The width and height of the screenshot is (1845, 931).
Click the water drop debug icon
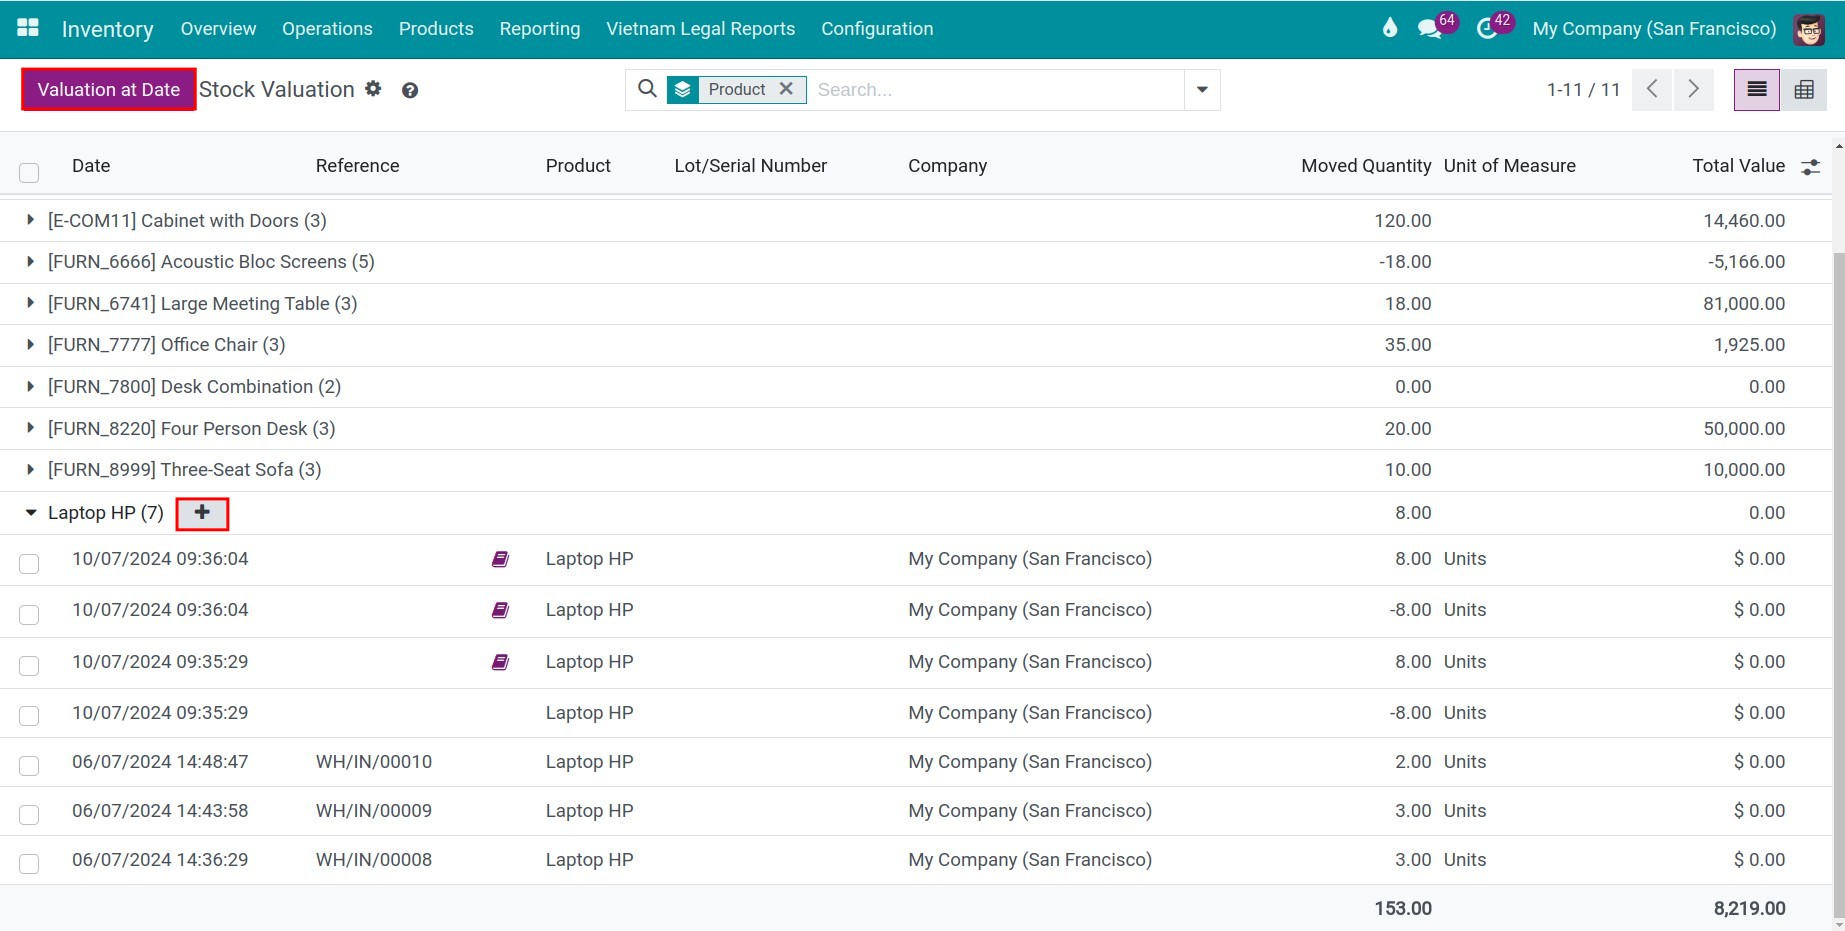point(1389,28)
